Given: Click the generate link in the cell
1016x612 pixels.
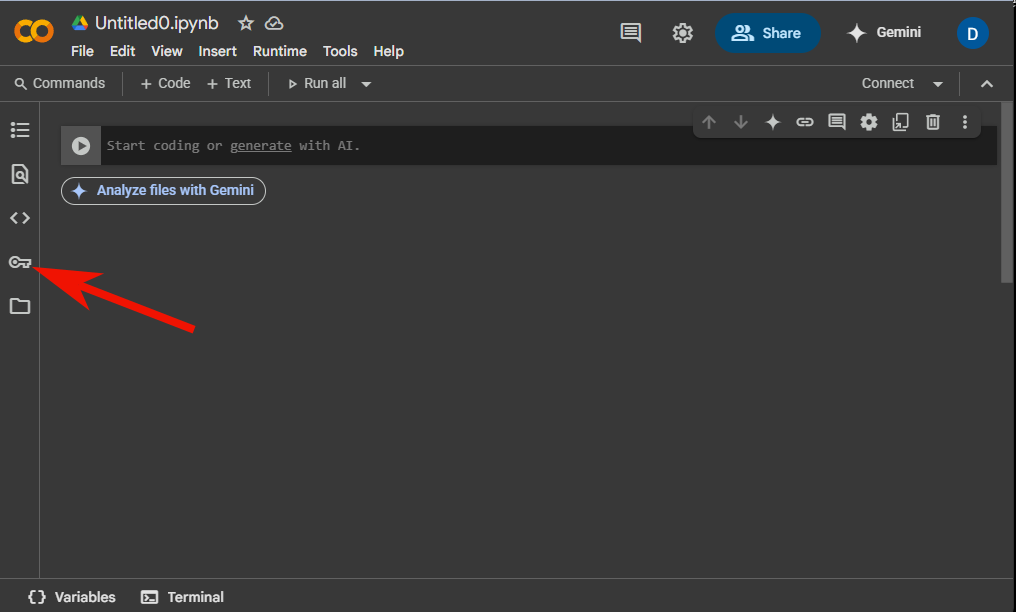Looking at the screenshot, I should click(x=260, y=146).
